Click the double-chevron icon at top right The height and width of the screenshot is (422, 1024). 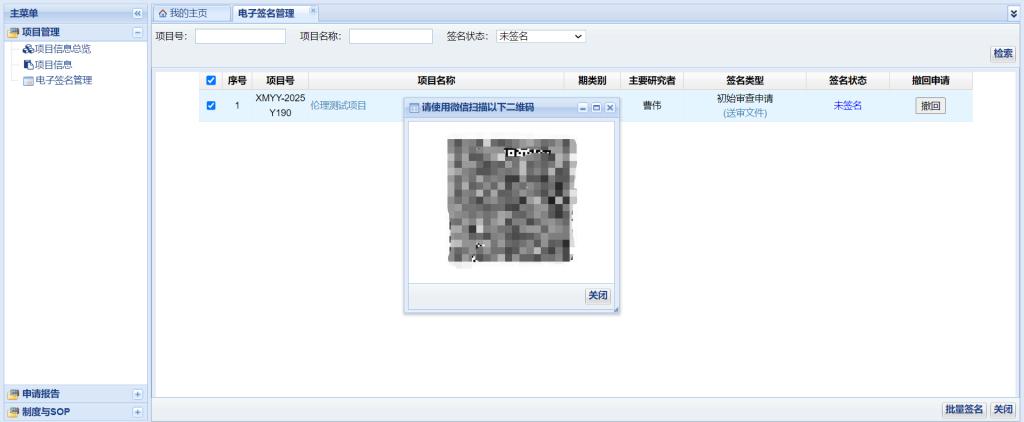tap(1014, 13)
